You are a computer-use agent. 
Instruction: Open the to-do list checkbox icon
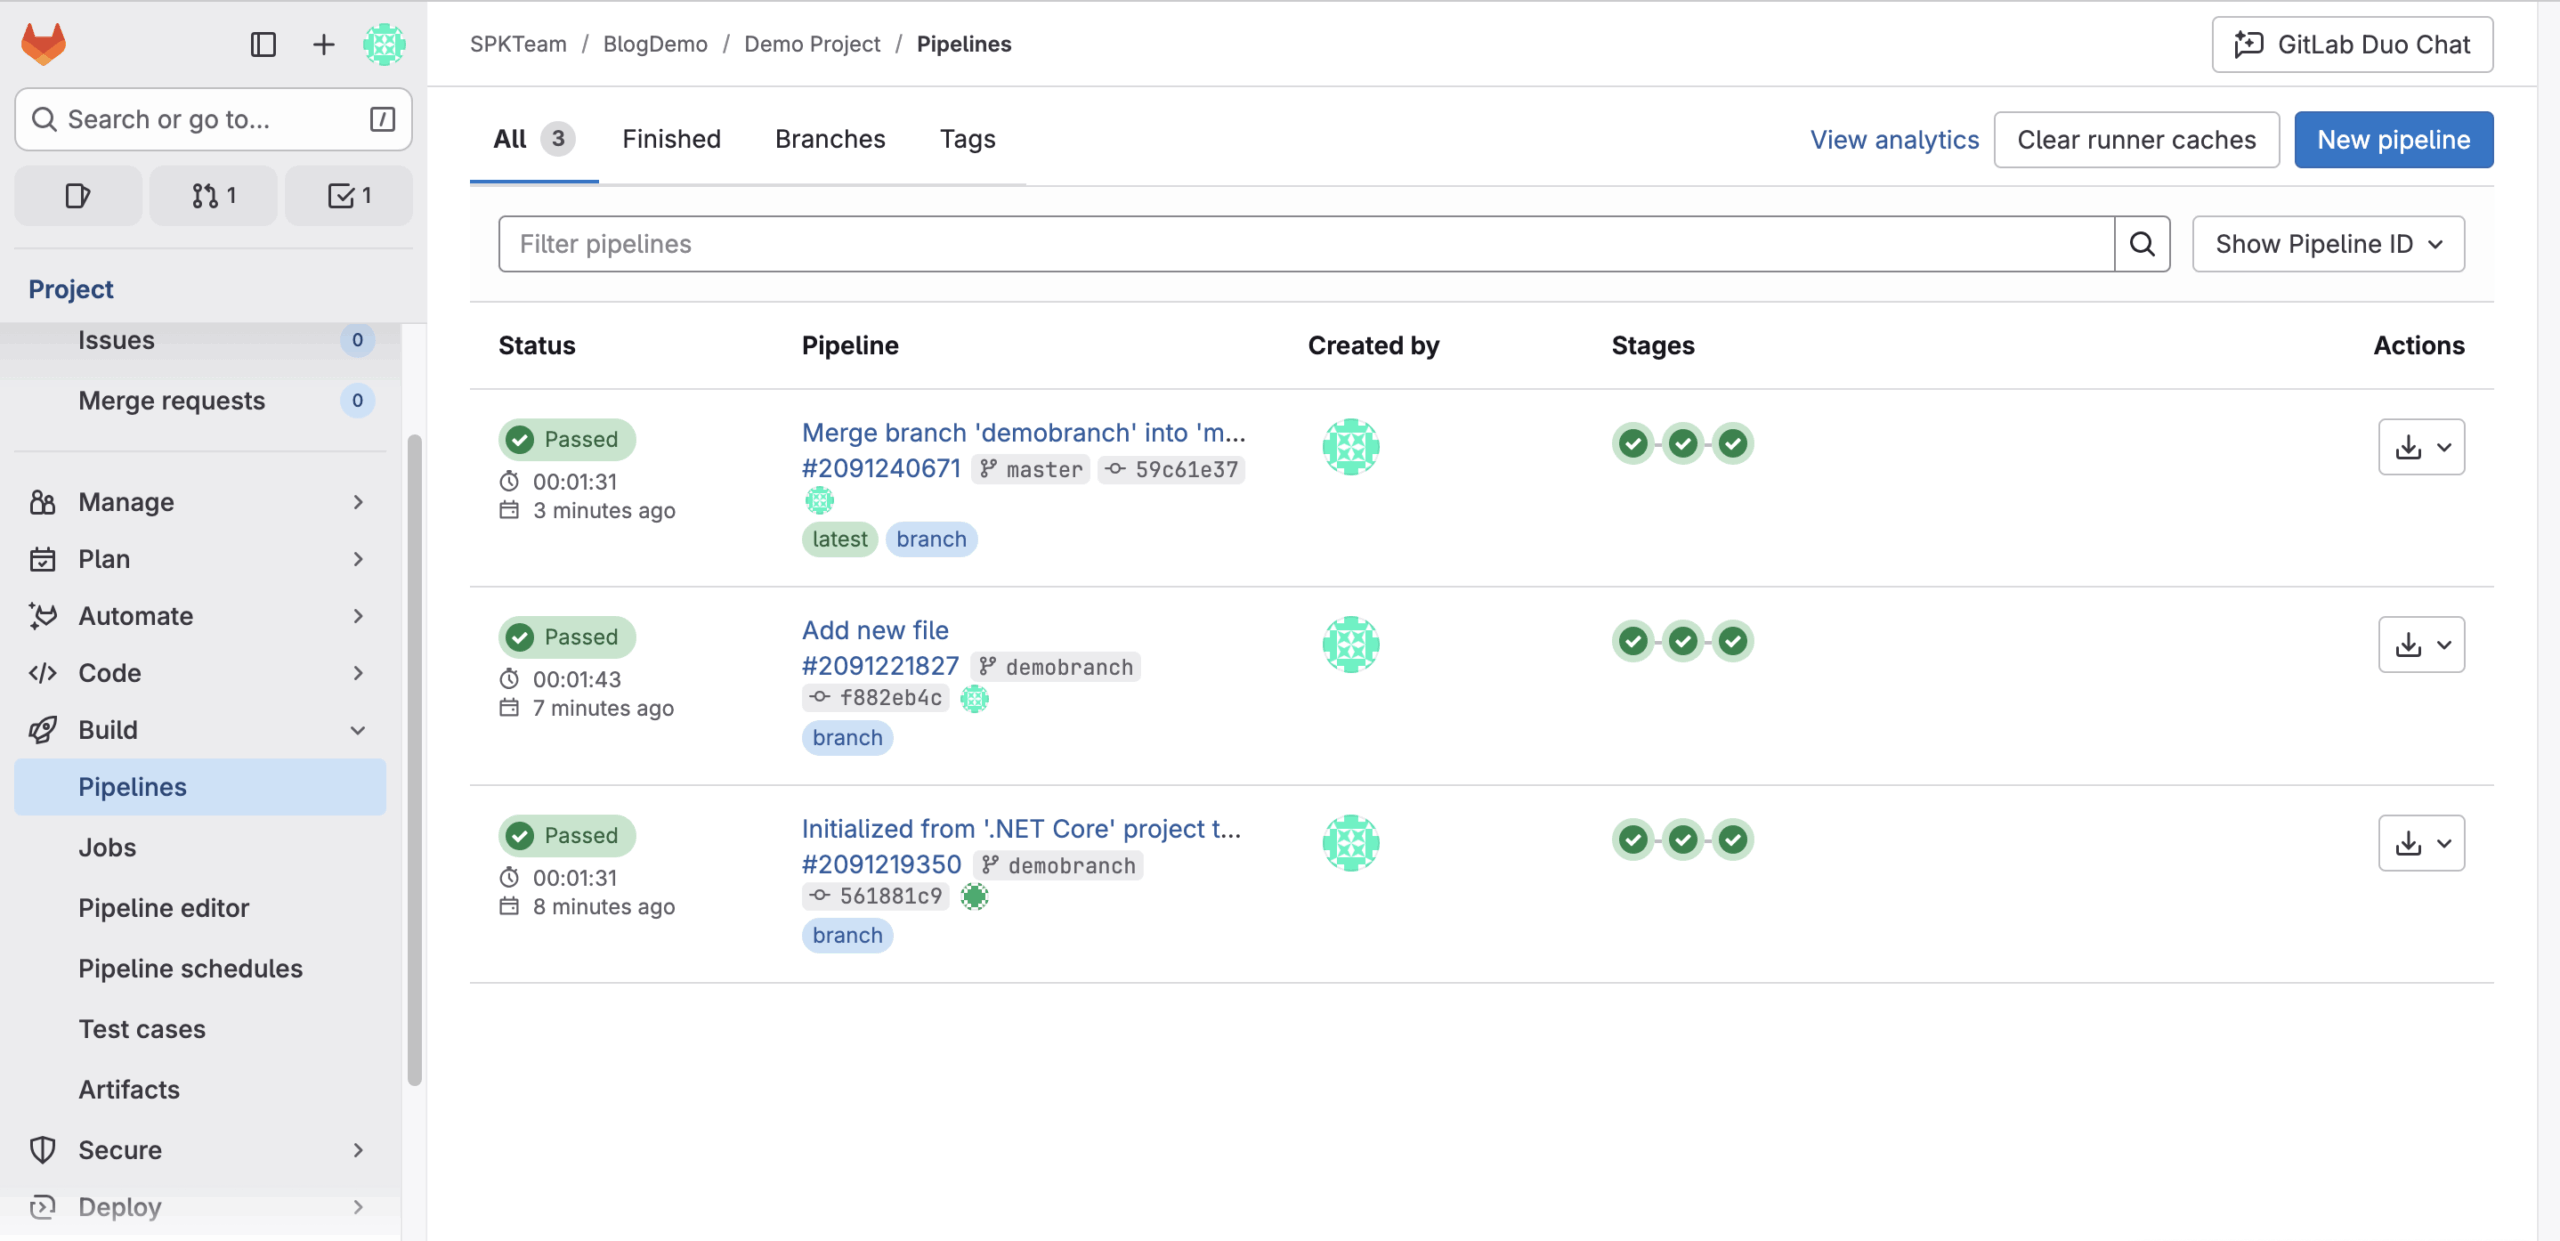[x=349, y=196]
